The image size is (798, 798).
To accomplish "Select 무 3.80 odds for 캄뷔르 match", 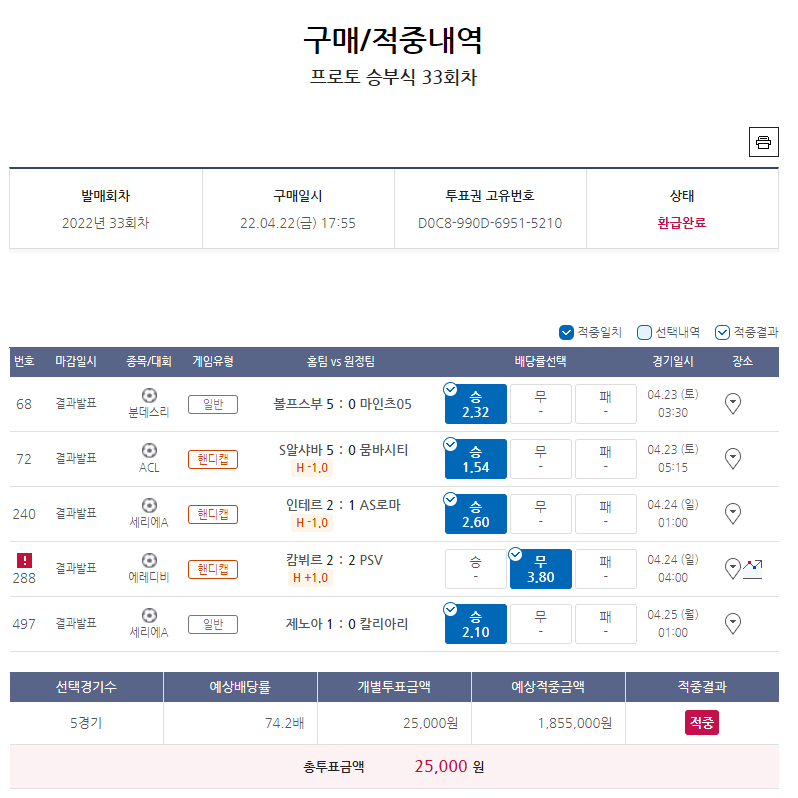I will pos(540,569).
